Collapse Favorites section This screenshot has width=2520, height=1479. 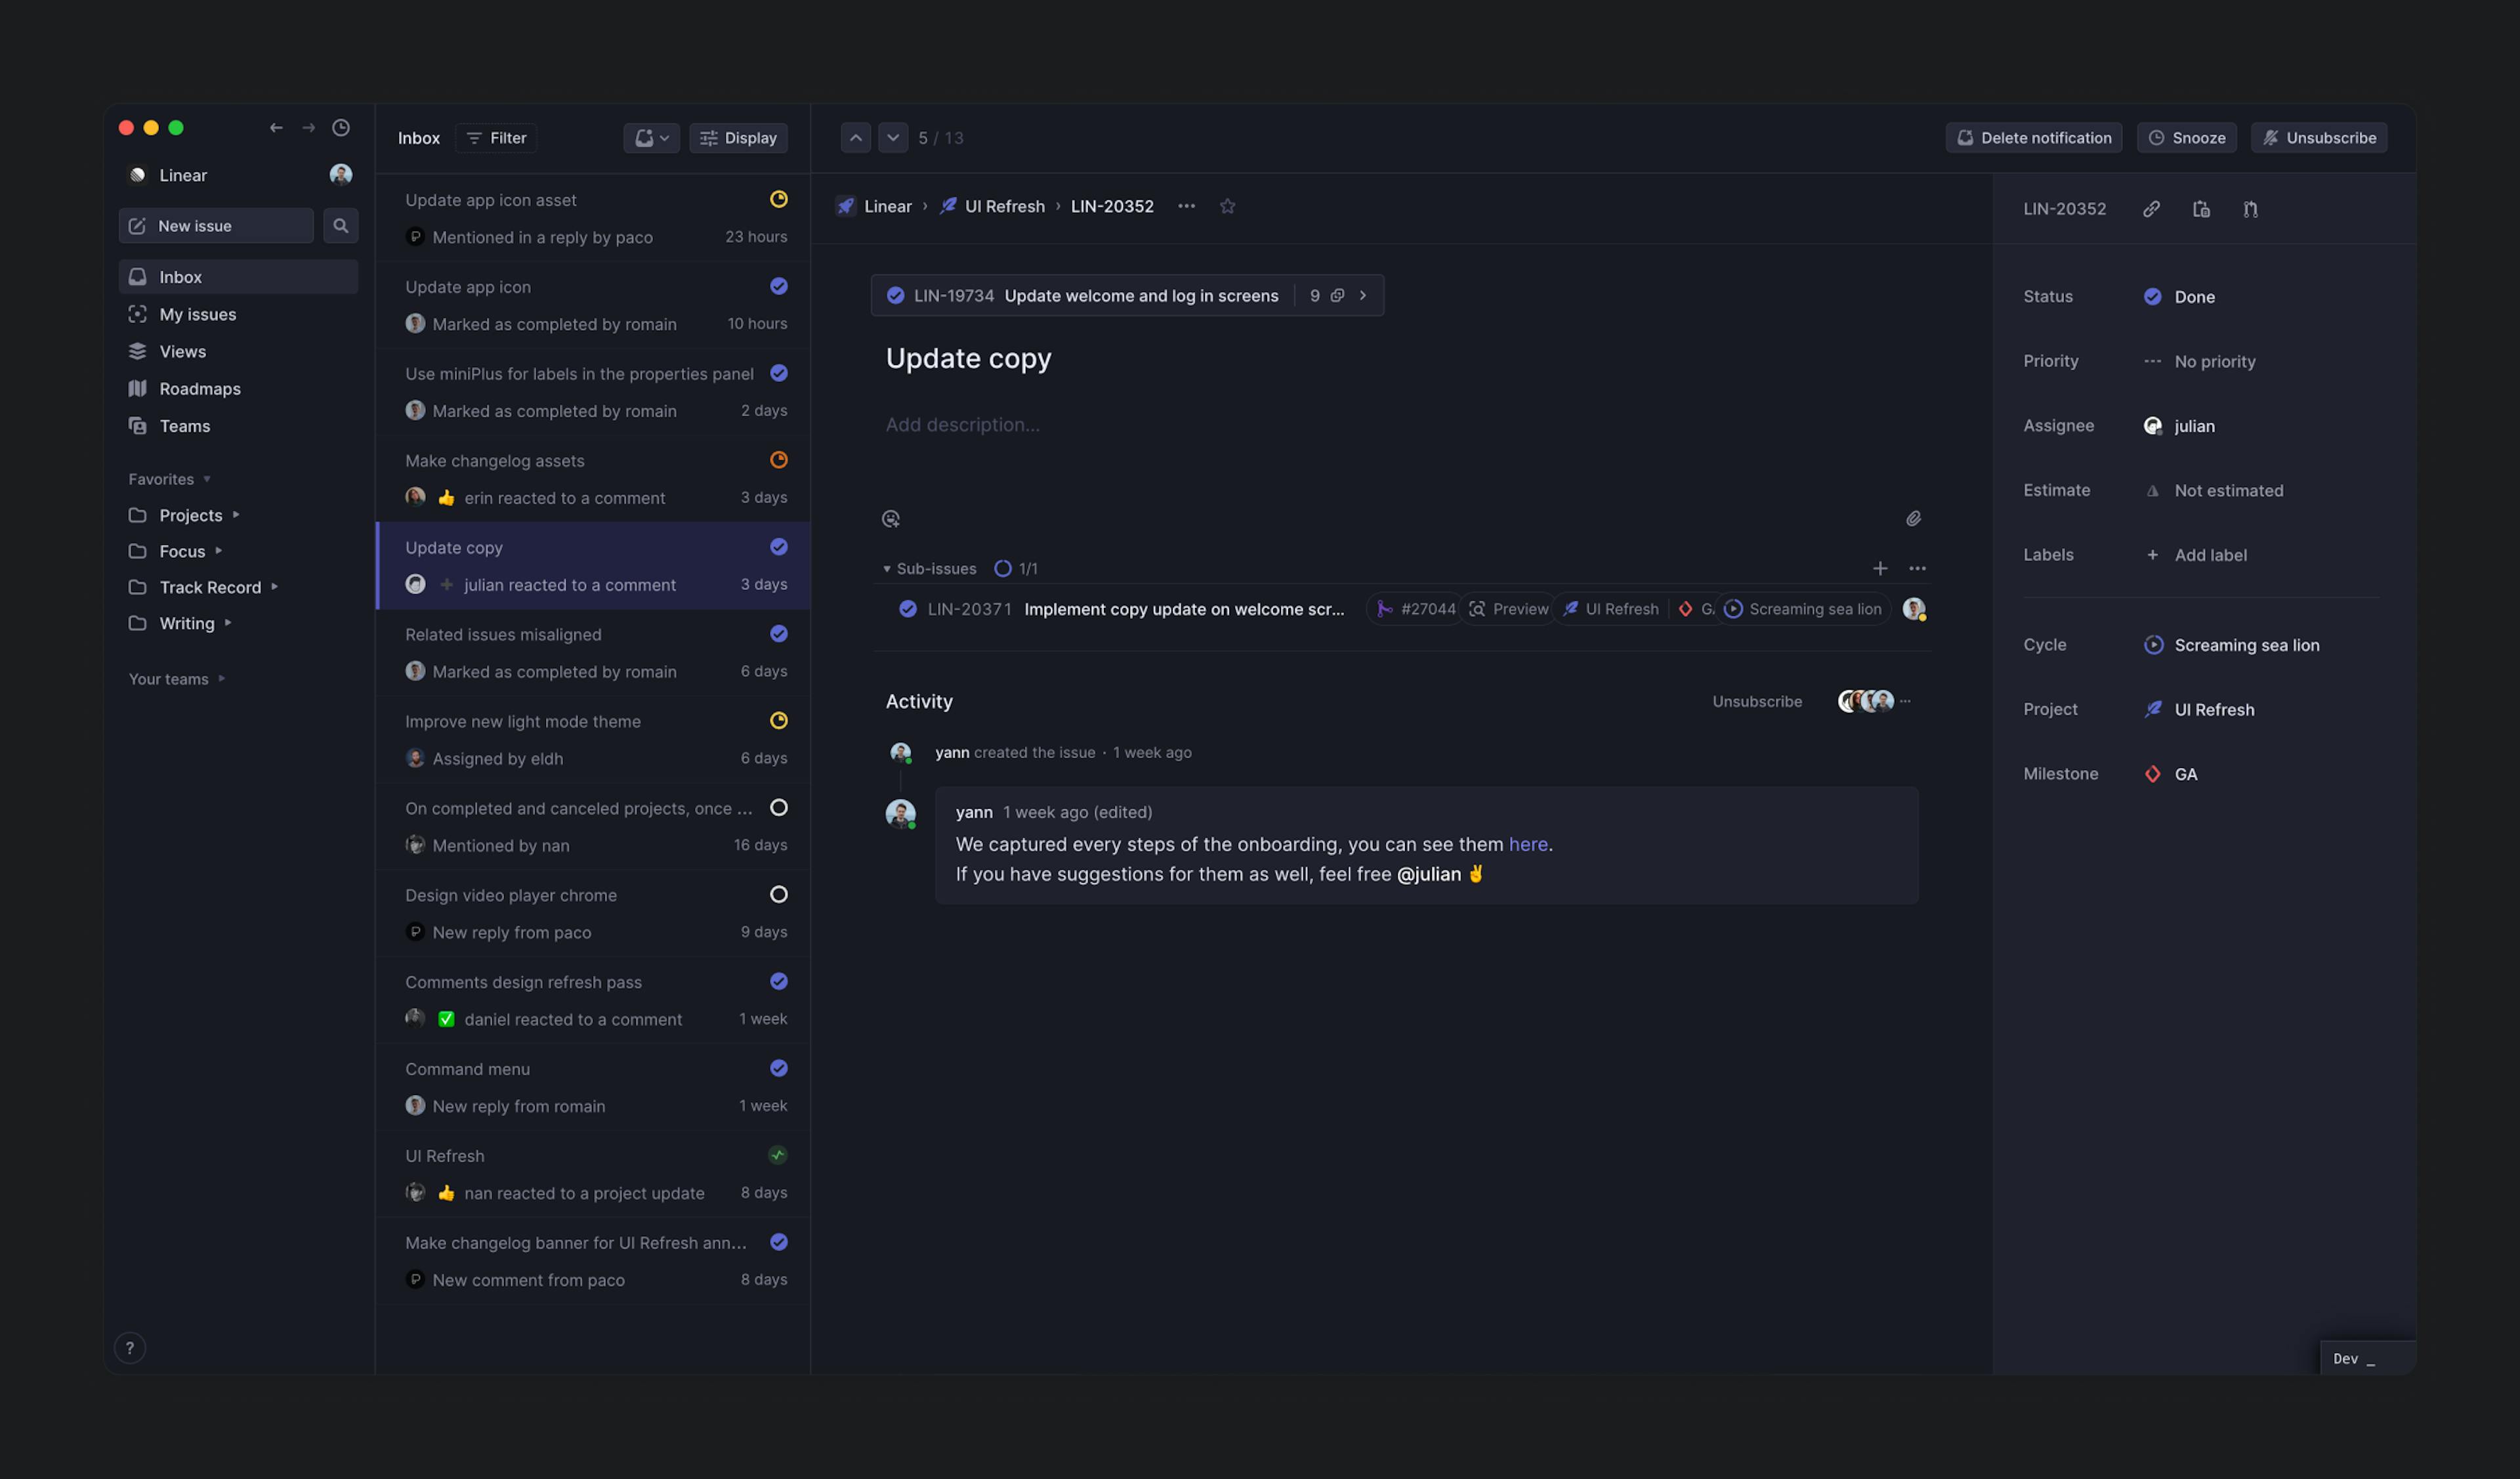[x=207, y=479]
